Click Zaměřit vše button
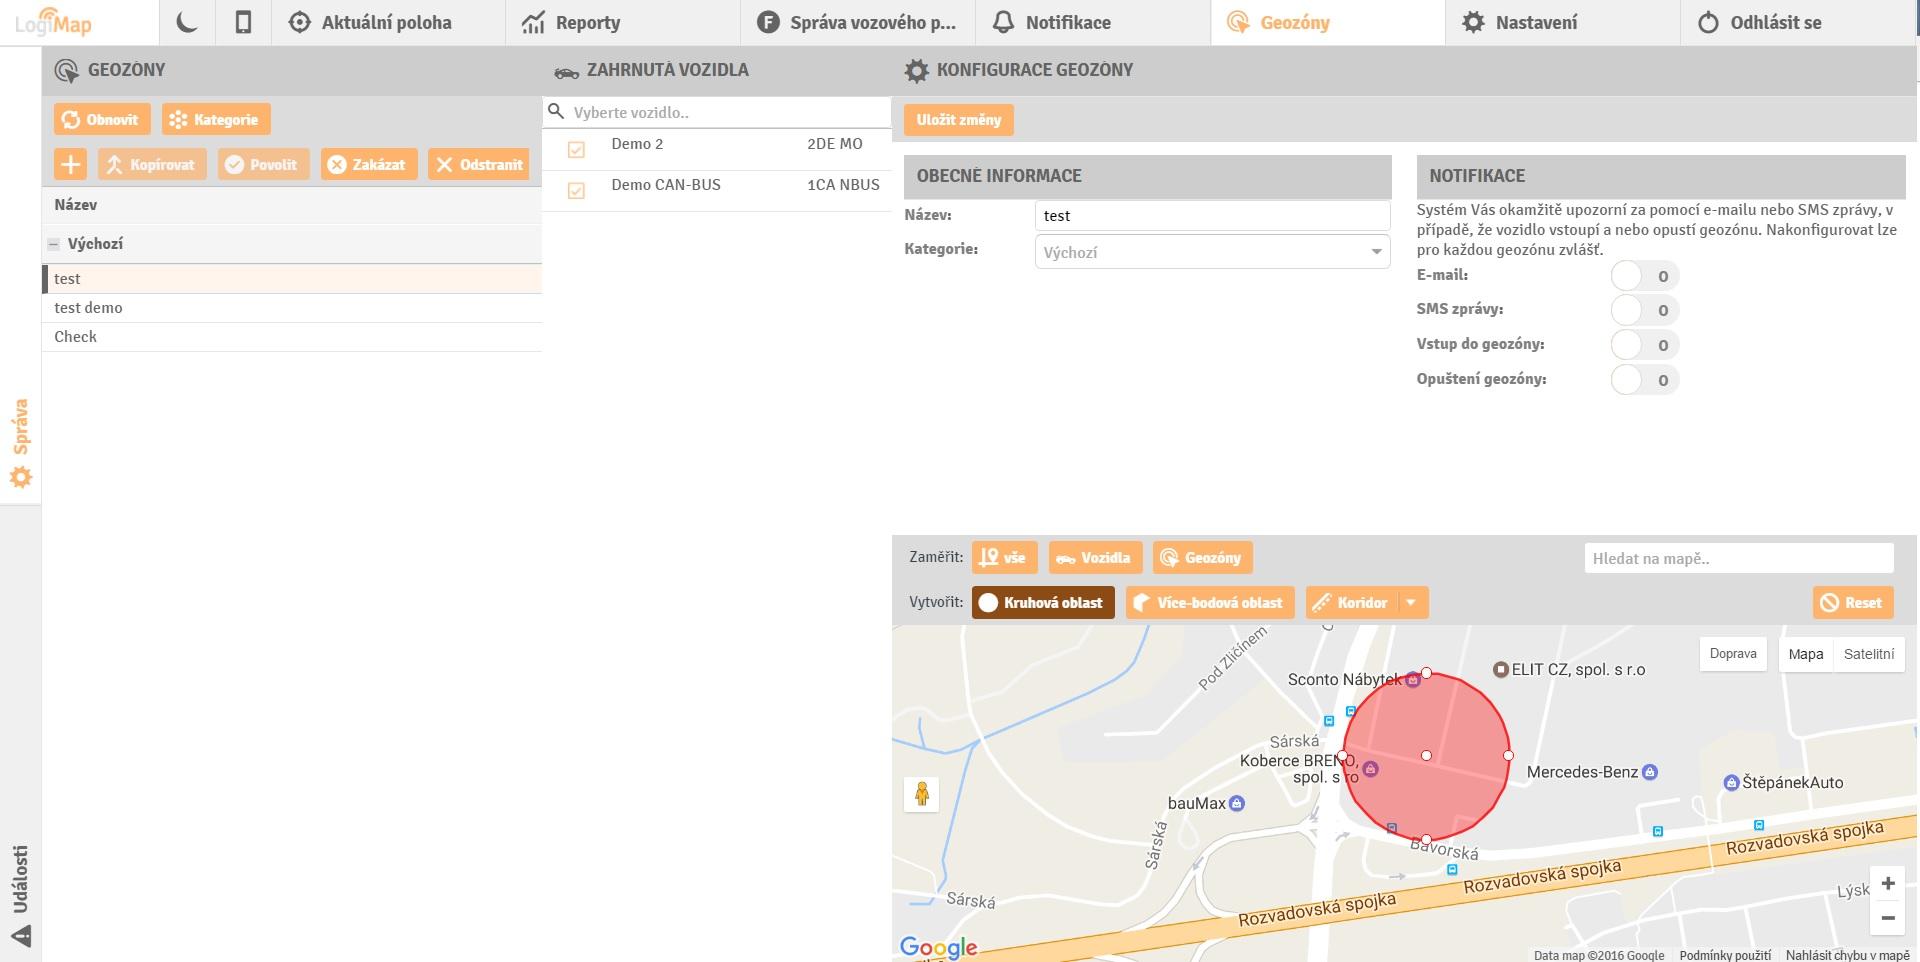Screen dimensions: 1920x962 tap(1004, 558)
